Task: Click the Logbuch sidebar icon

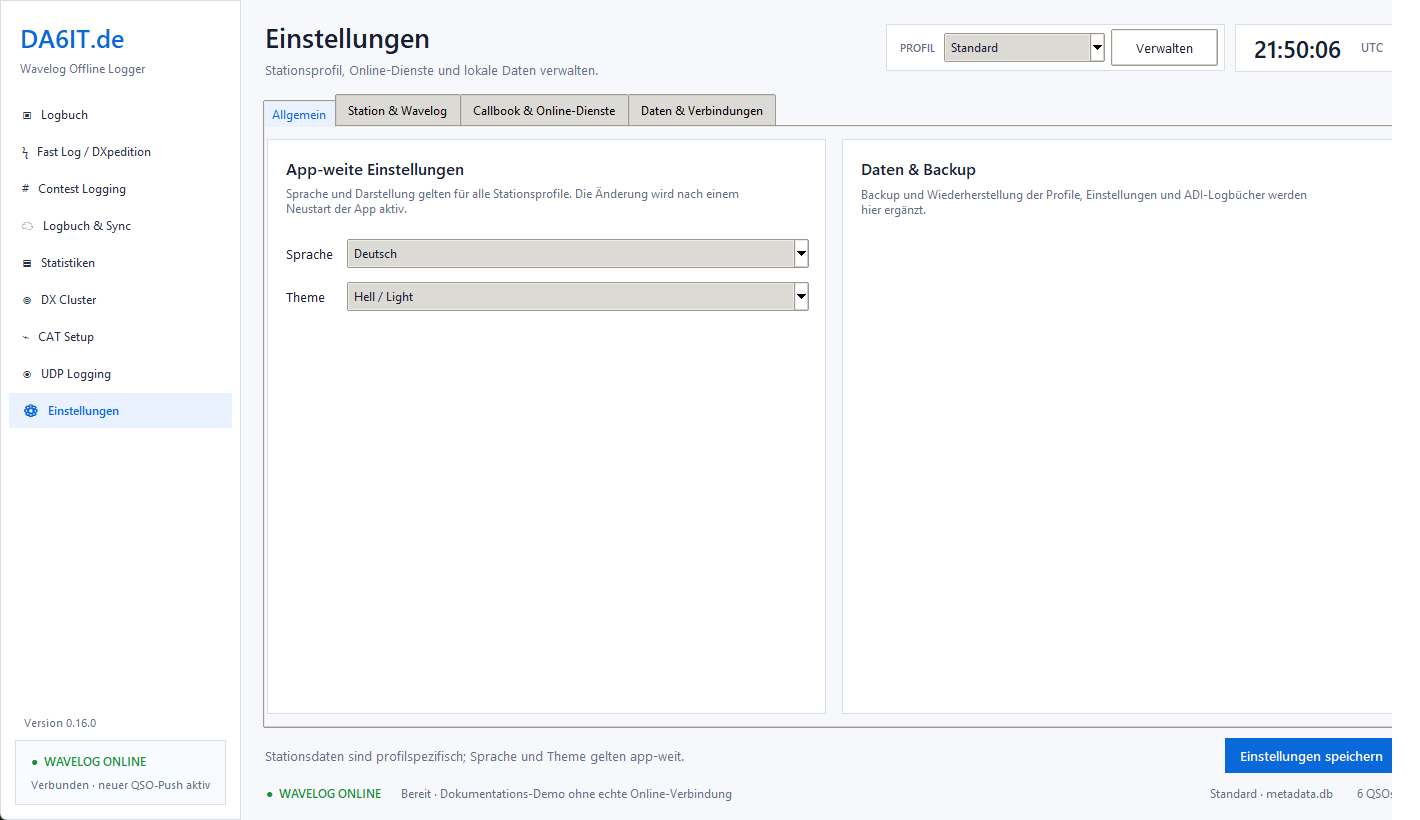Action: (x=27, y=115)
